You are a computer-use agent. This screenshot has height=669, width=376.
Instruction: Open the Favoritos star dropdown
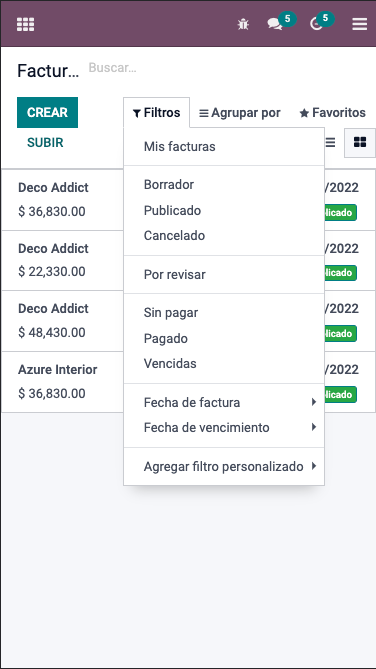click(x=332, y=113)
